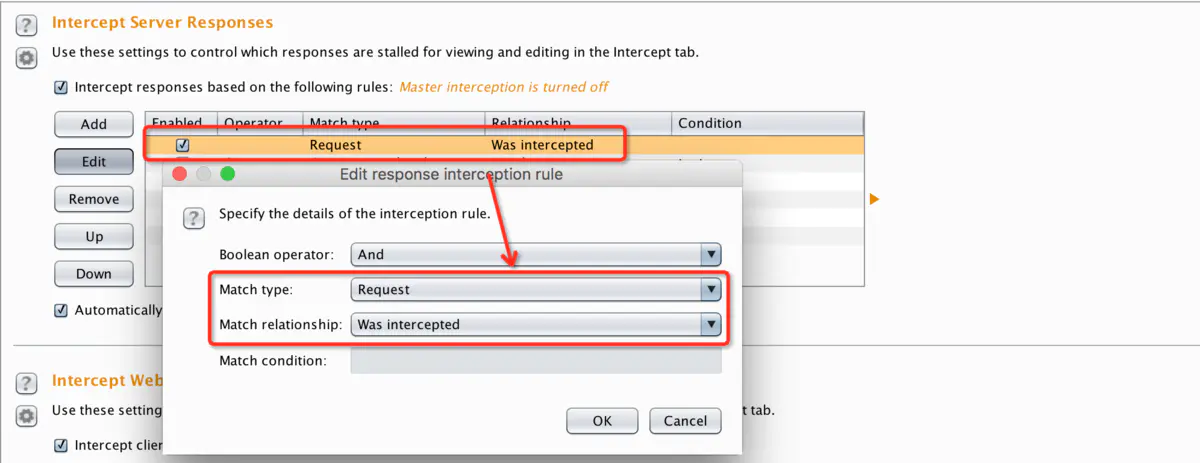Click the Enabled column header
The image size is (1200, 463).
tap(181, 123)
